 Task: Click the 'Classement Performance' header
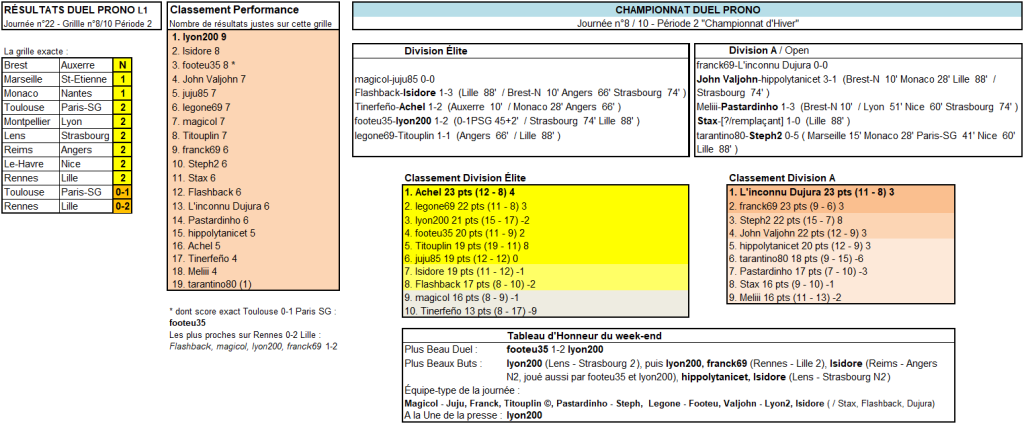coord(234,10)
